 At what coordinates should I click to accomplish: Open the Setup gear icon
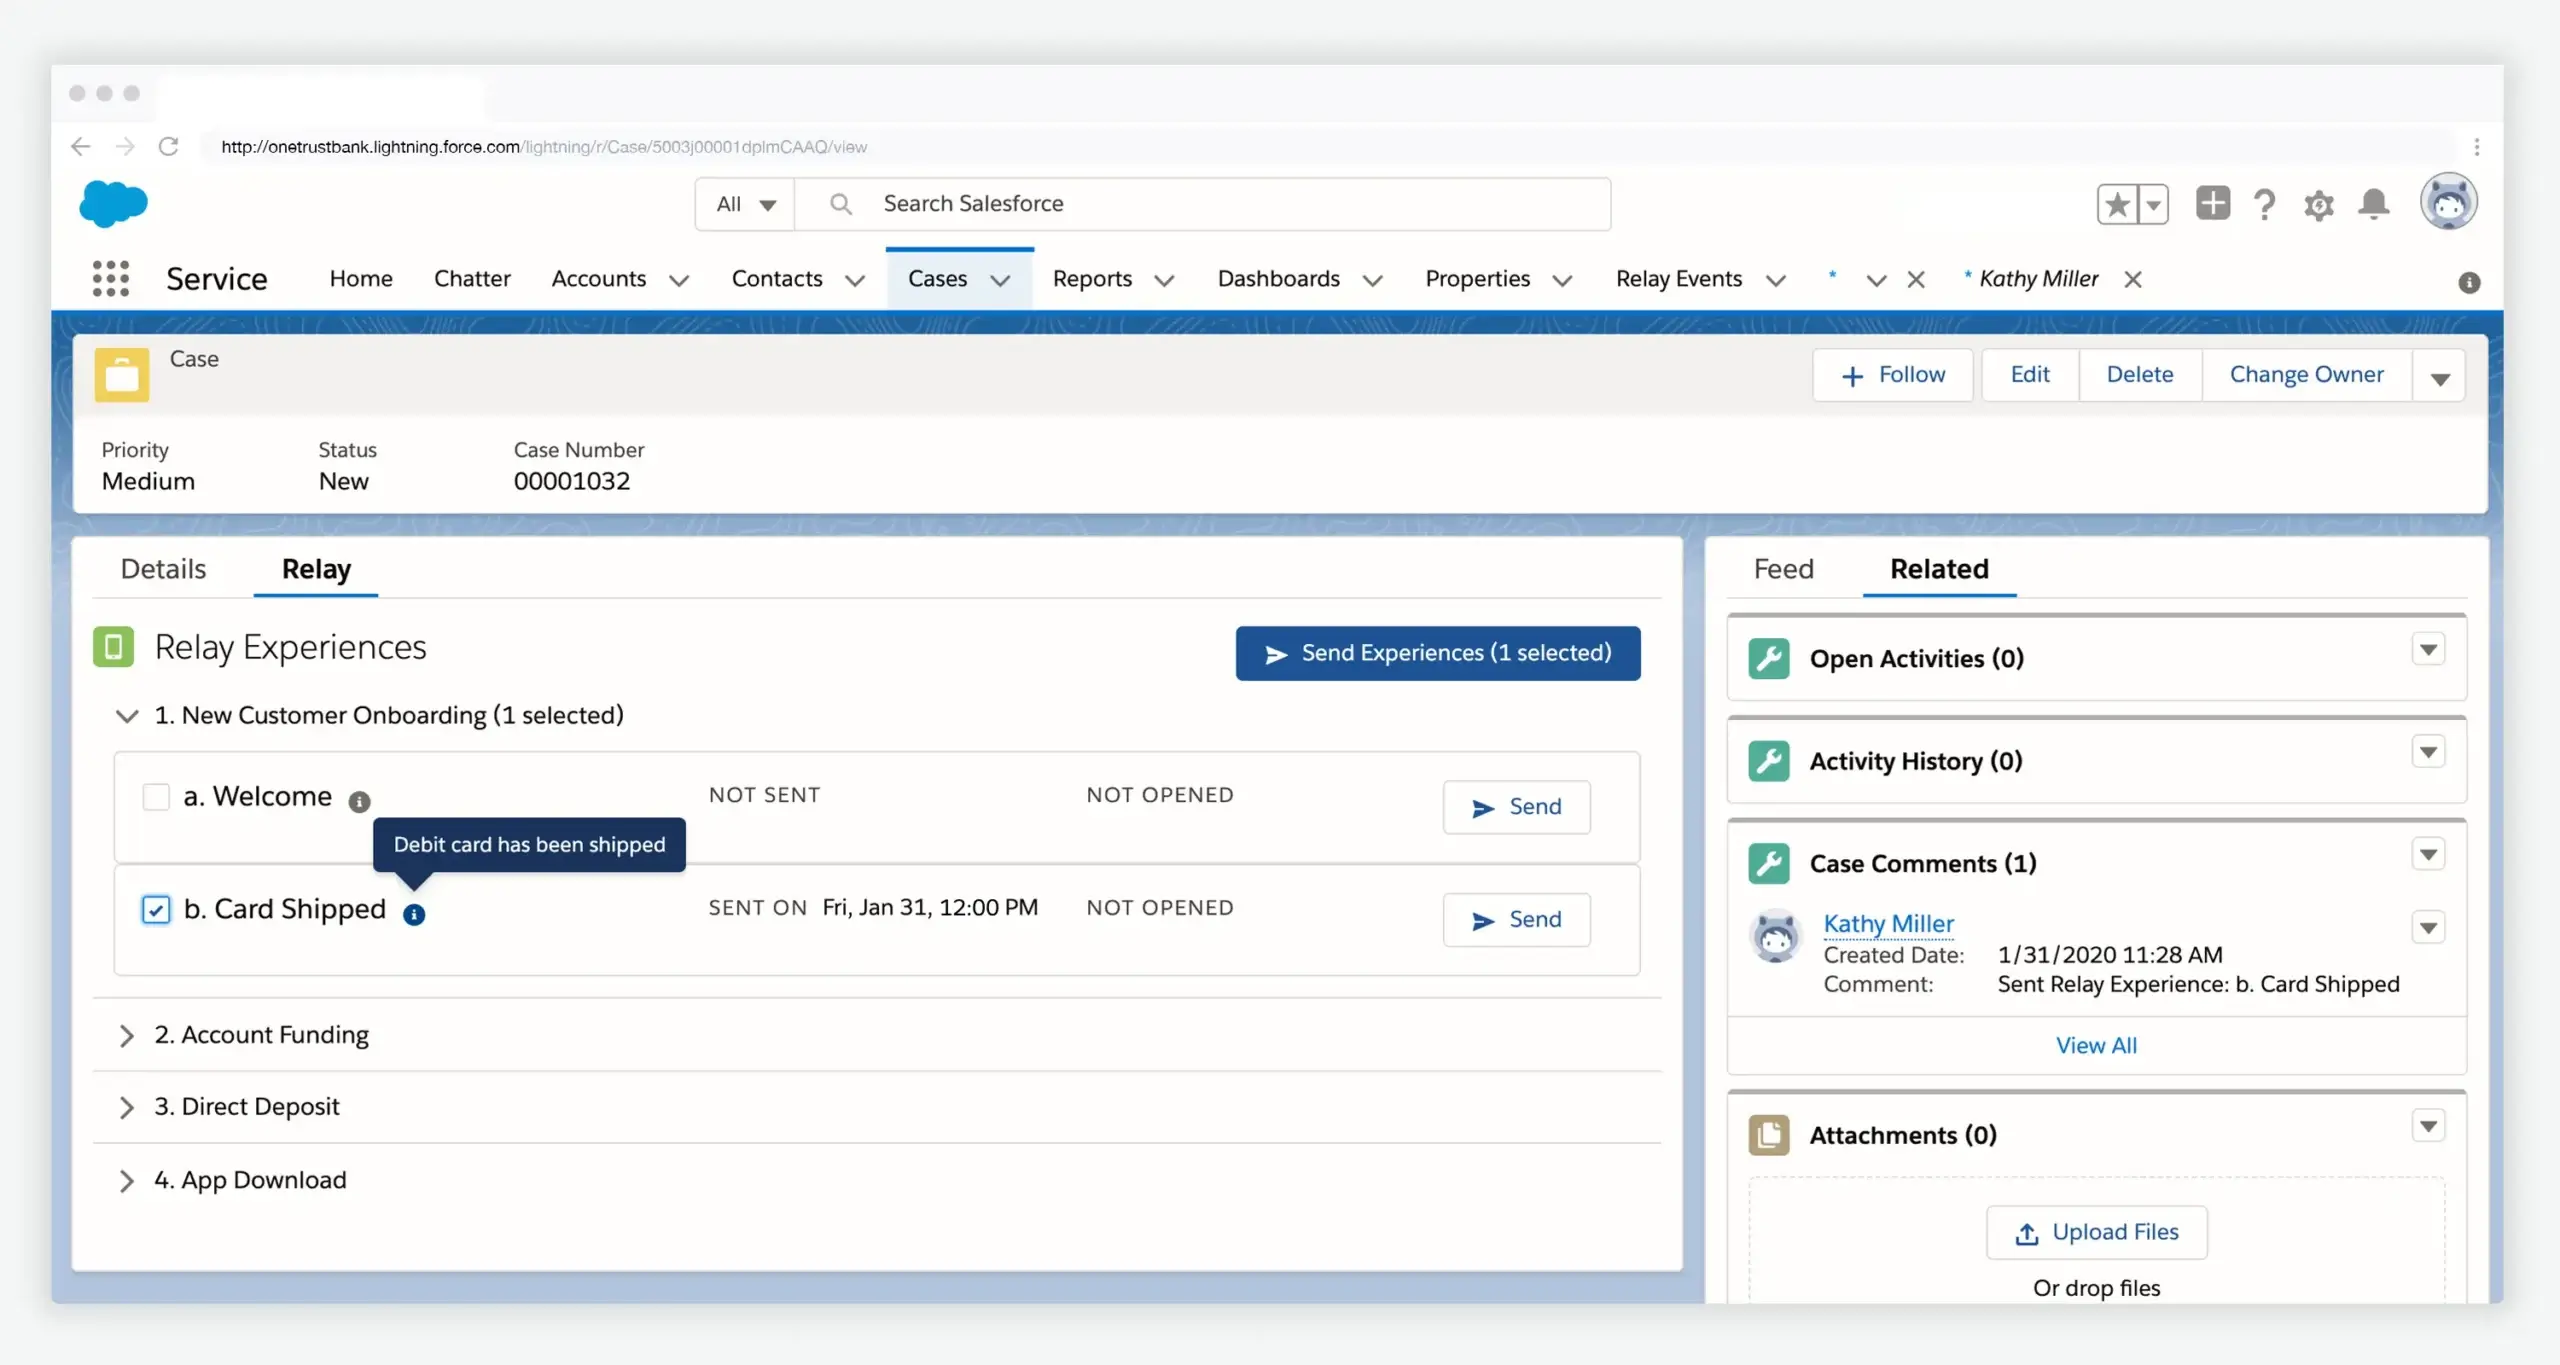[x=2318, y=205]
